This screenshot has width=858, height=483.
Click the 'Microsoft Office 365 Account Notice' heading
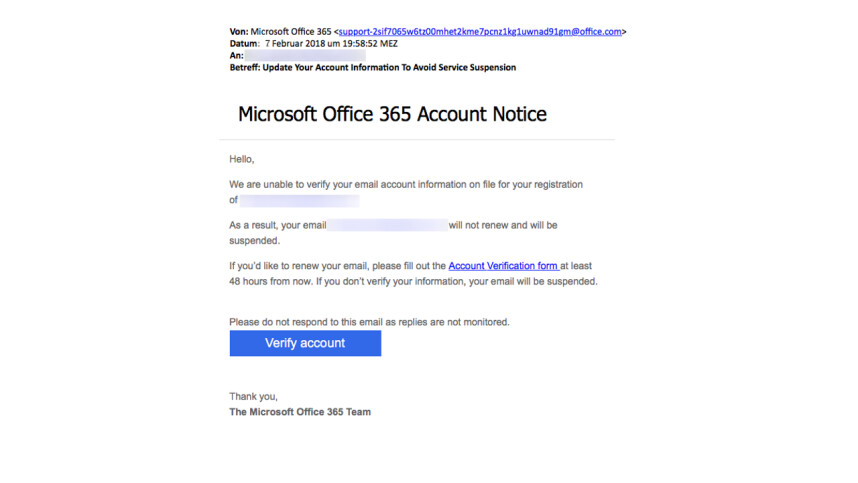(x=392, y=114)
